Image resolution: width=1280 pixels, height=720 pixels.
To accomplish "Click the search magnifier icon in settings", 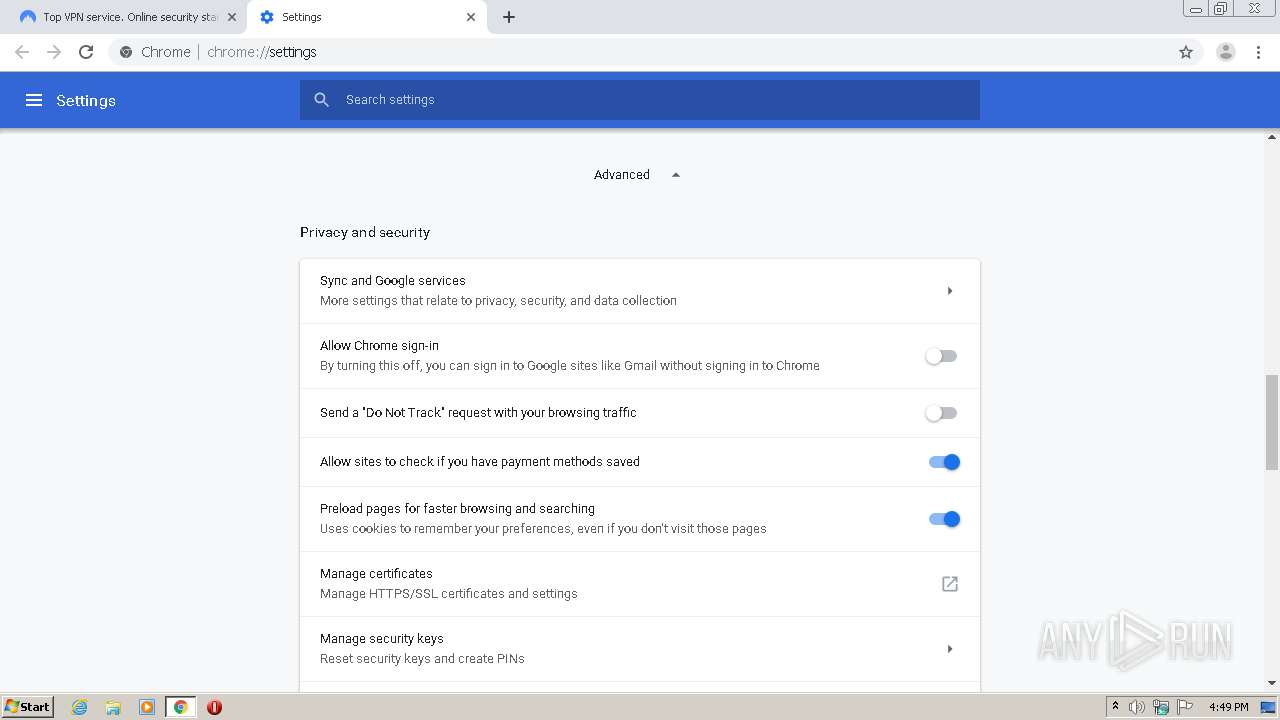I will pyautogui.click(x=321, y=100).
